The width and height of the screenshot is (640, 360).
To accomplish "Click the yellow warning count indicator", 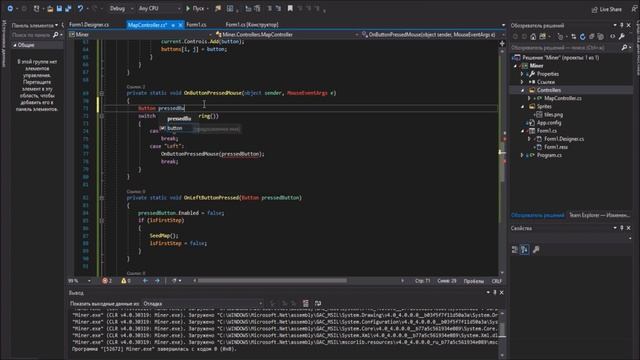I will click(x=126, y=281).
